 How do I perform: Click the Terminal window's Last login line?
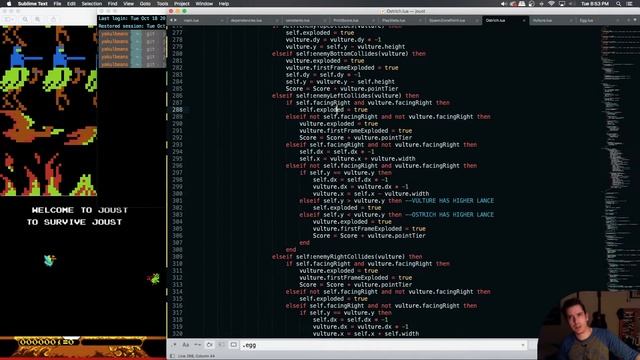pos(132,18)
